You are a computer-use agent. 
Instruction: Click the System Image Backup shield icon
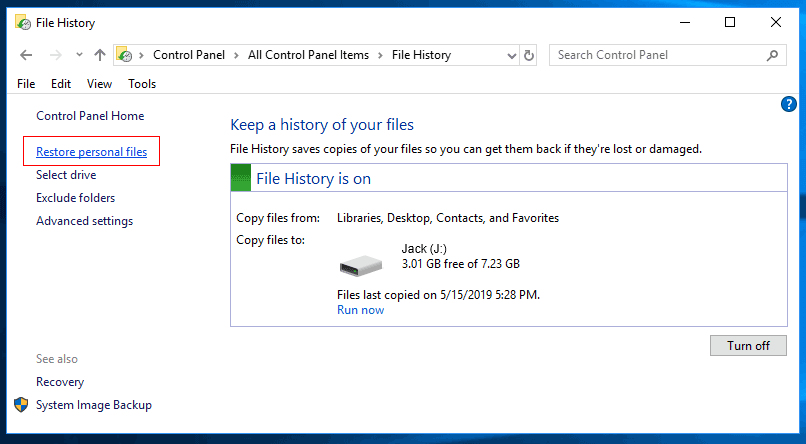pos(21,404)
